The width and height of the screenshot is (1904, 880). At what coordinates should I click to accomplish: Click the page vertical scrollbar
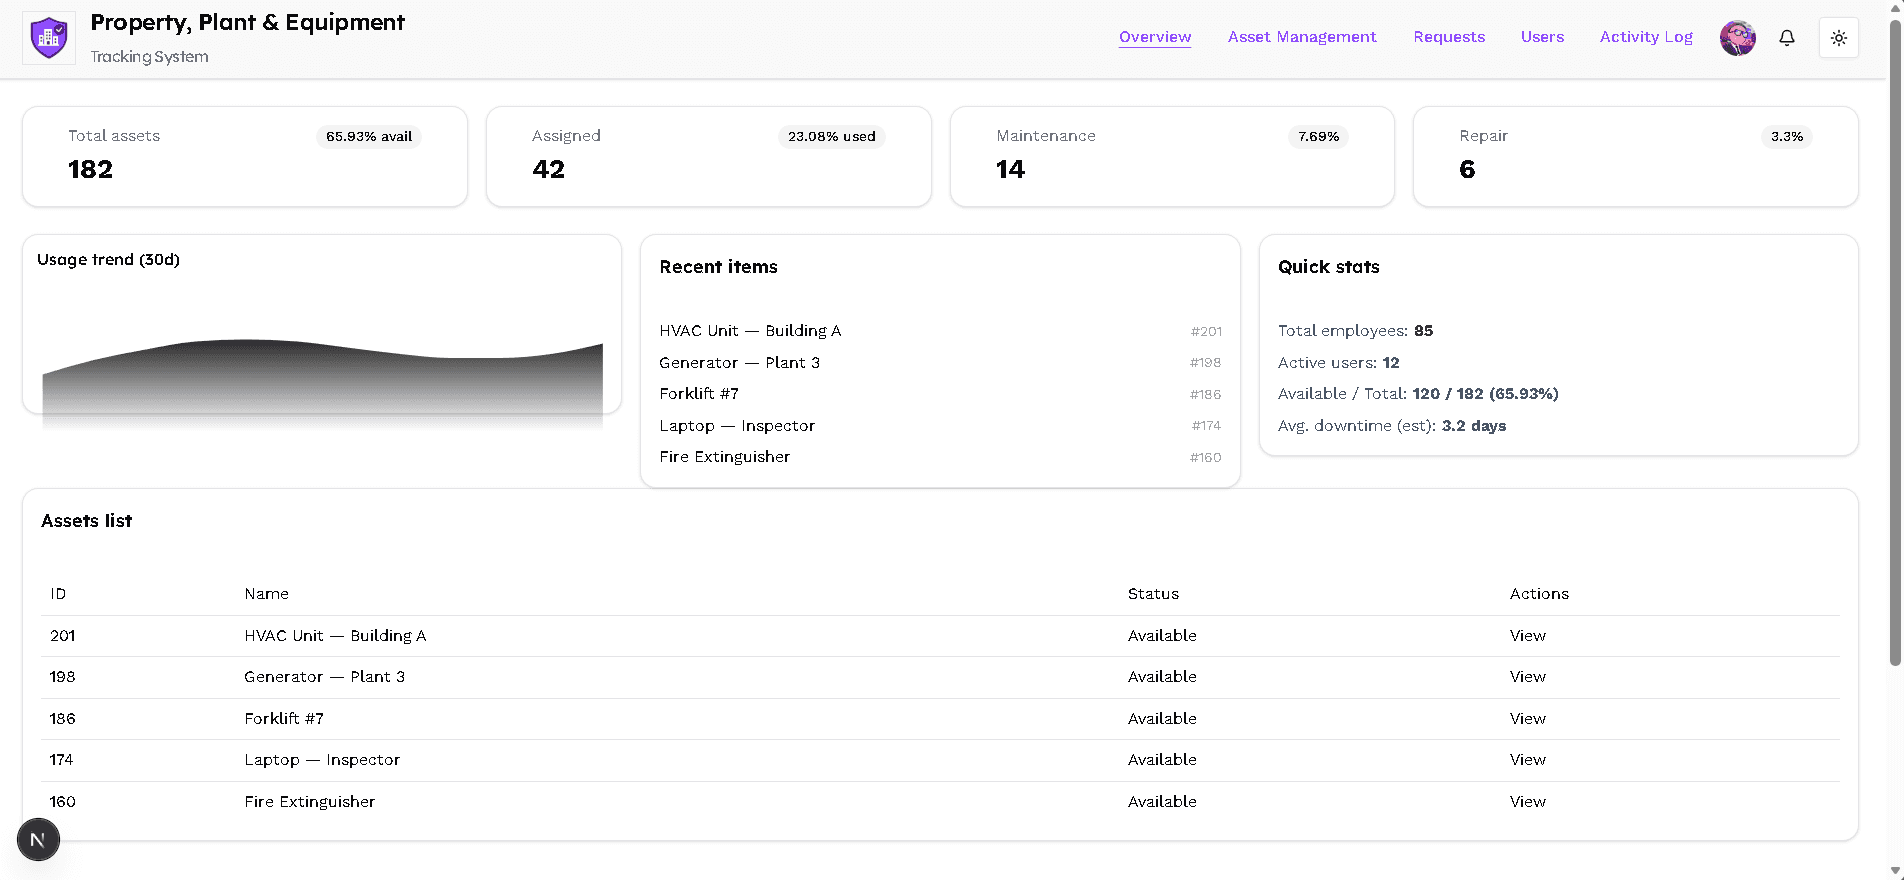pyautogui.click(x=1895, y=340)
